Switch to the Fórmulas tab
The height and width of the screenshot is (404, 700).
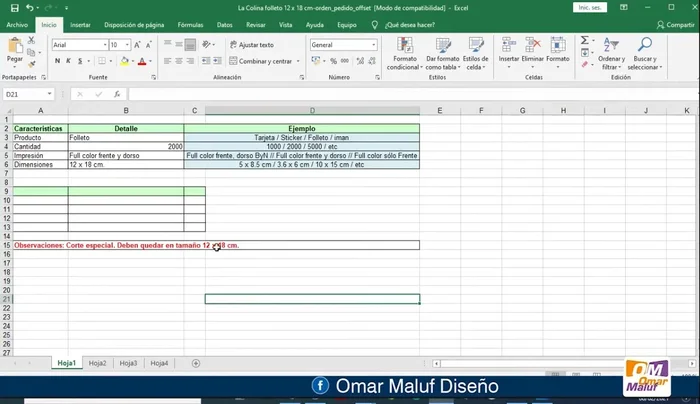point(190,25)
